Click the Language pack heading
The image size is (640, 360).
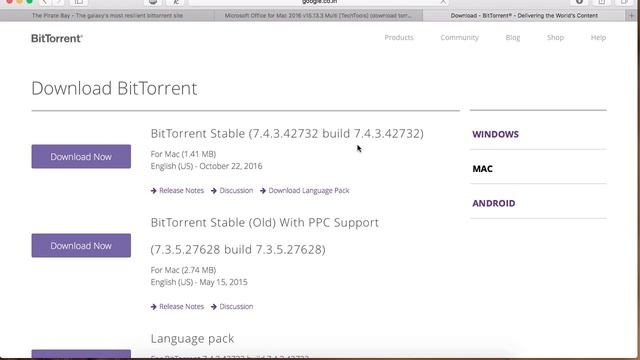192,339
